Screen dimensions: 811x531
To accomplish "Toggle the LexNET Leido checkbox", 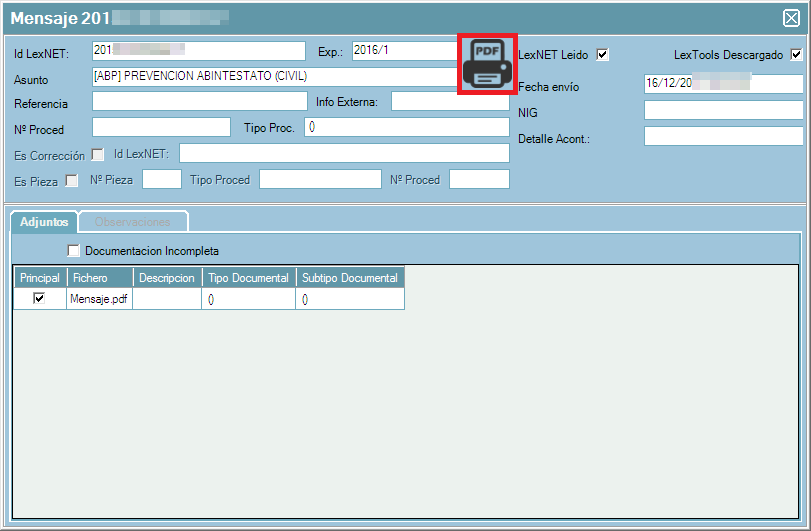I will (602, 55).
